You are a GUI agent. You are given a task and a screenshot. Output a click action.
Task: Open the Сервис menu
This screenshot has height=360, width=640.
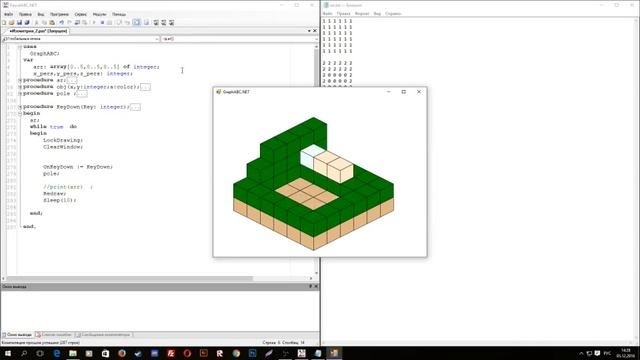80,14
